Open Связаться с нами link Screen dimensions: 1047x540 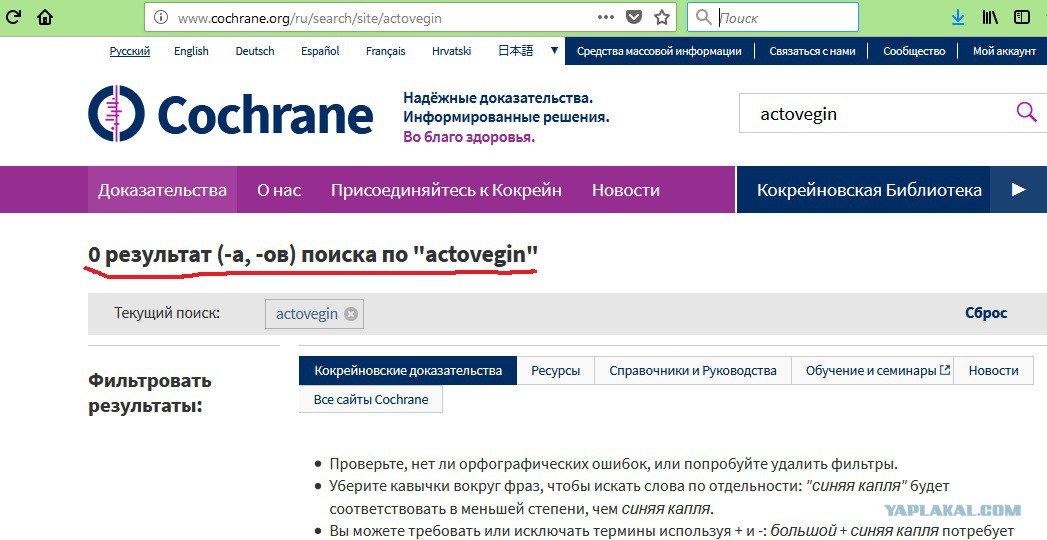[812, 51]
